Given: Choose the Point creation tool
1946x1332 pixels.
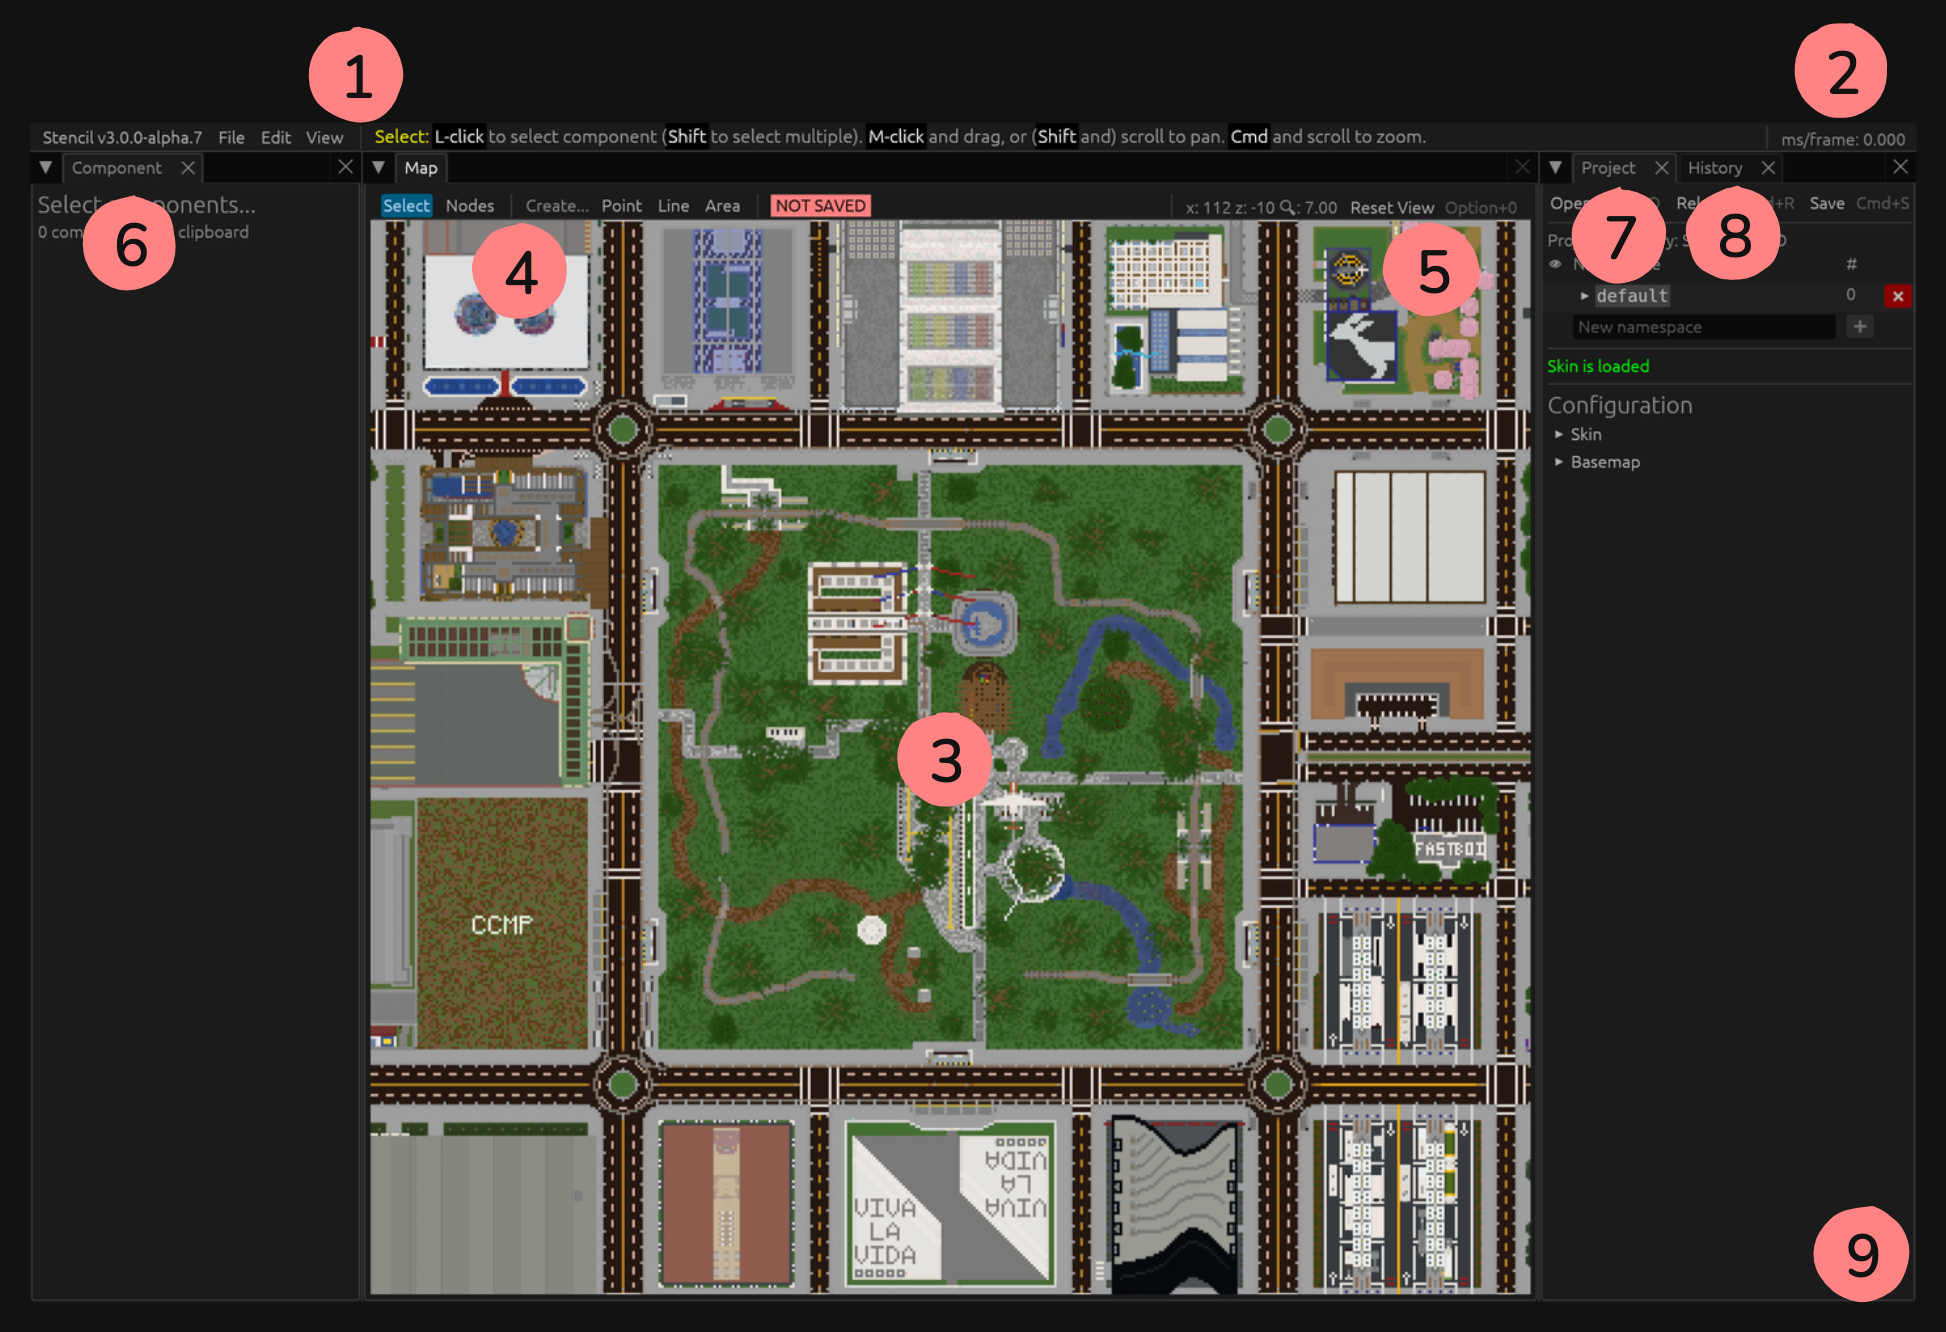Looking at the screenshot, I should [x=621, y=206].
